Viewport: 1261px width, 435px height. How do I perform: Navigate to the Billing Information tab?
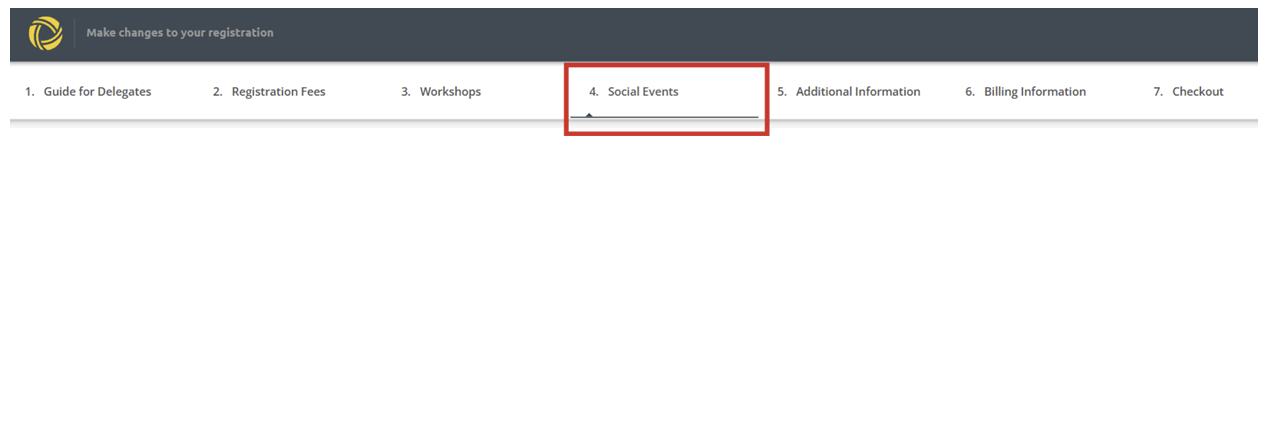[1034, 92]
